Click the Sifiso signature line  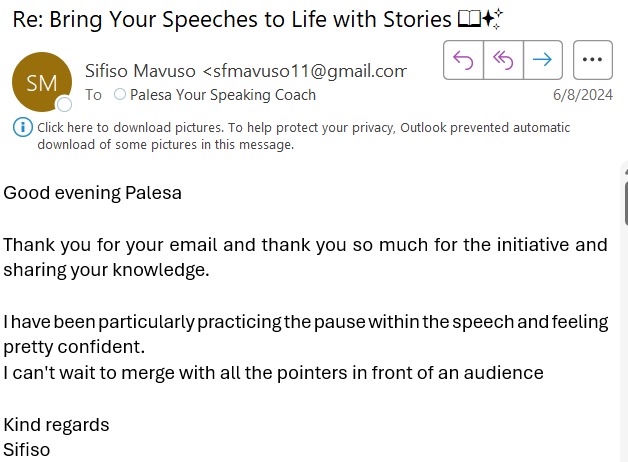26,450
